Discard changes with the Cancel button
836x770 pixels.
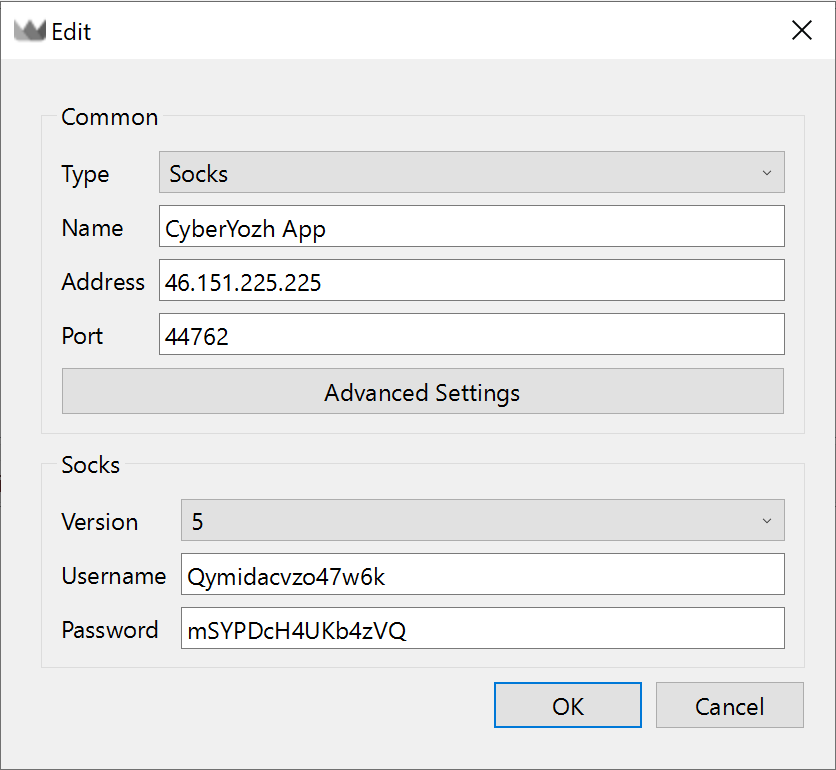[x=729, y=705]
